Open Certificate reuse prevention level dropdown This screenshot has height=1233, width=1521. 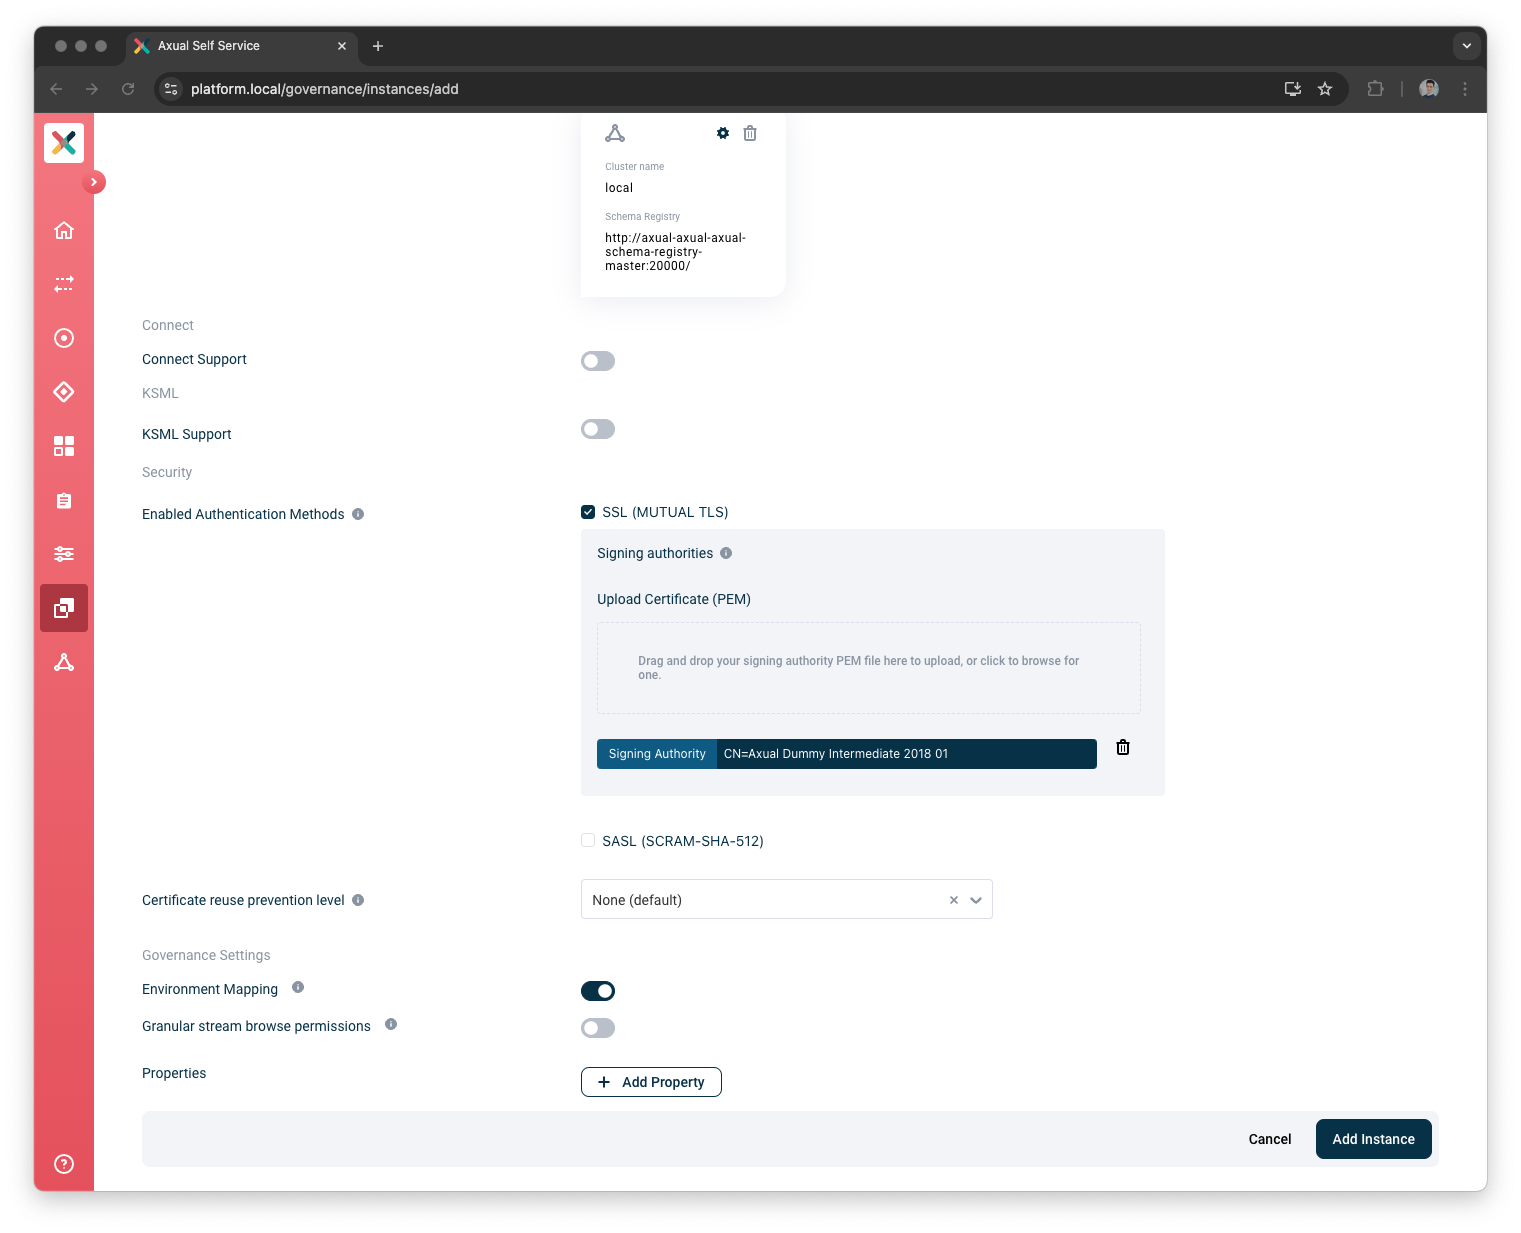pyautogui.click(x=787, y=899)
